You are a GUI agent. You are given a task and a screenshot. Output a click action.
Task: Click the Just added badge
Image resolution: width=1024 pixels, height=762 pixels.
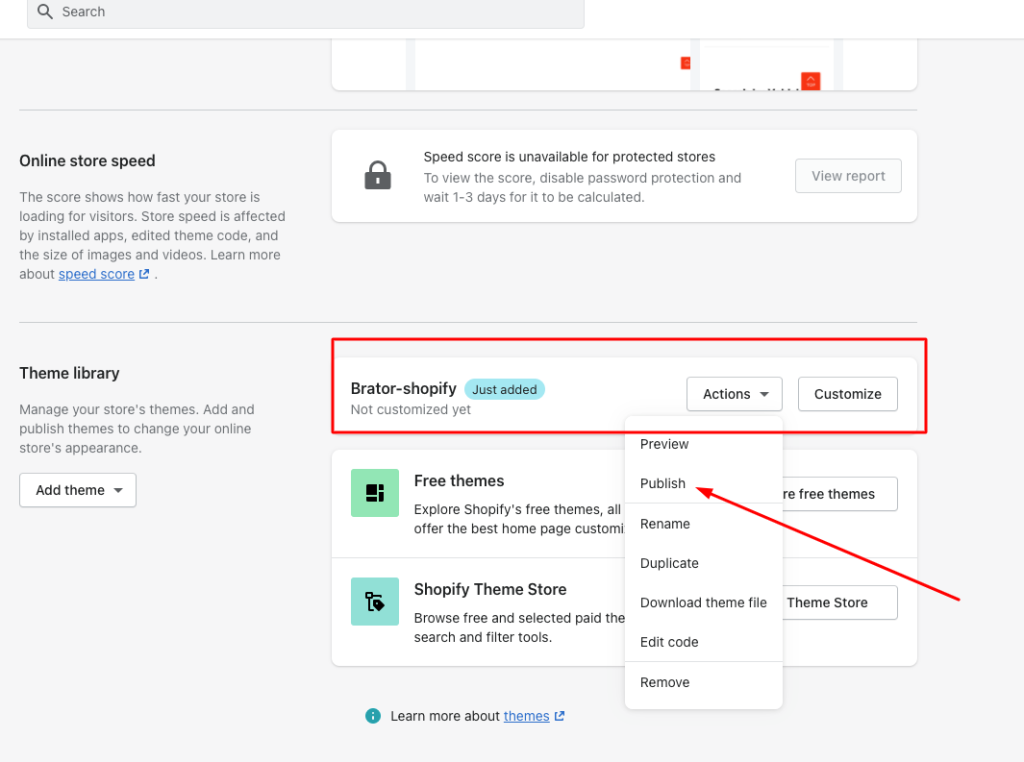click(504, 389)
